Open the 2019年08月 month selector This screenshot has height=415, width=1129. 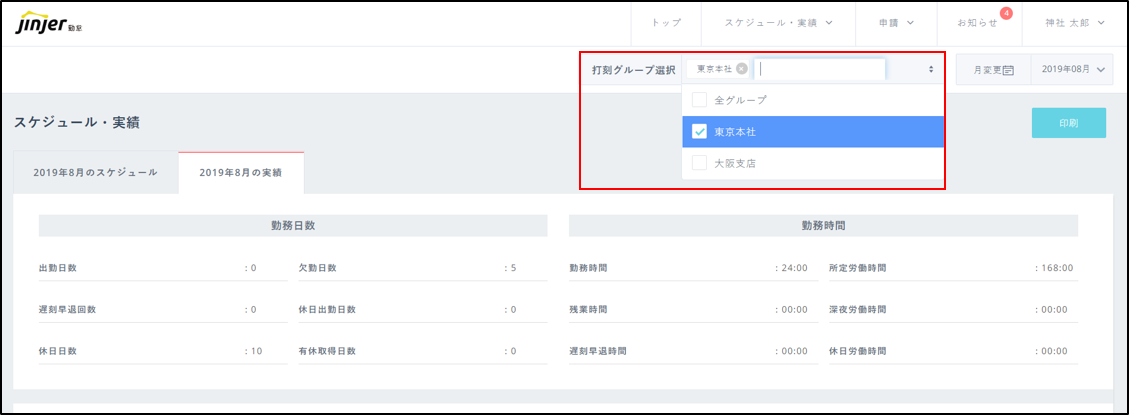click(1071, 69)
